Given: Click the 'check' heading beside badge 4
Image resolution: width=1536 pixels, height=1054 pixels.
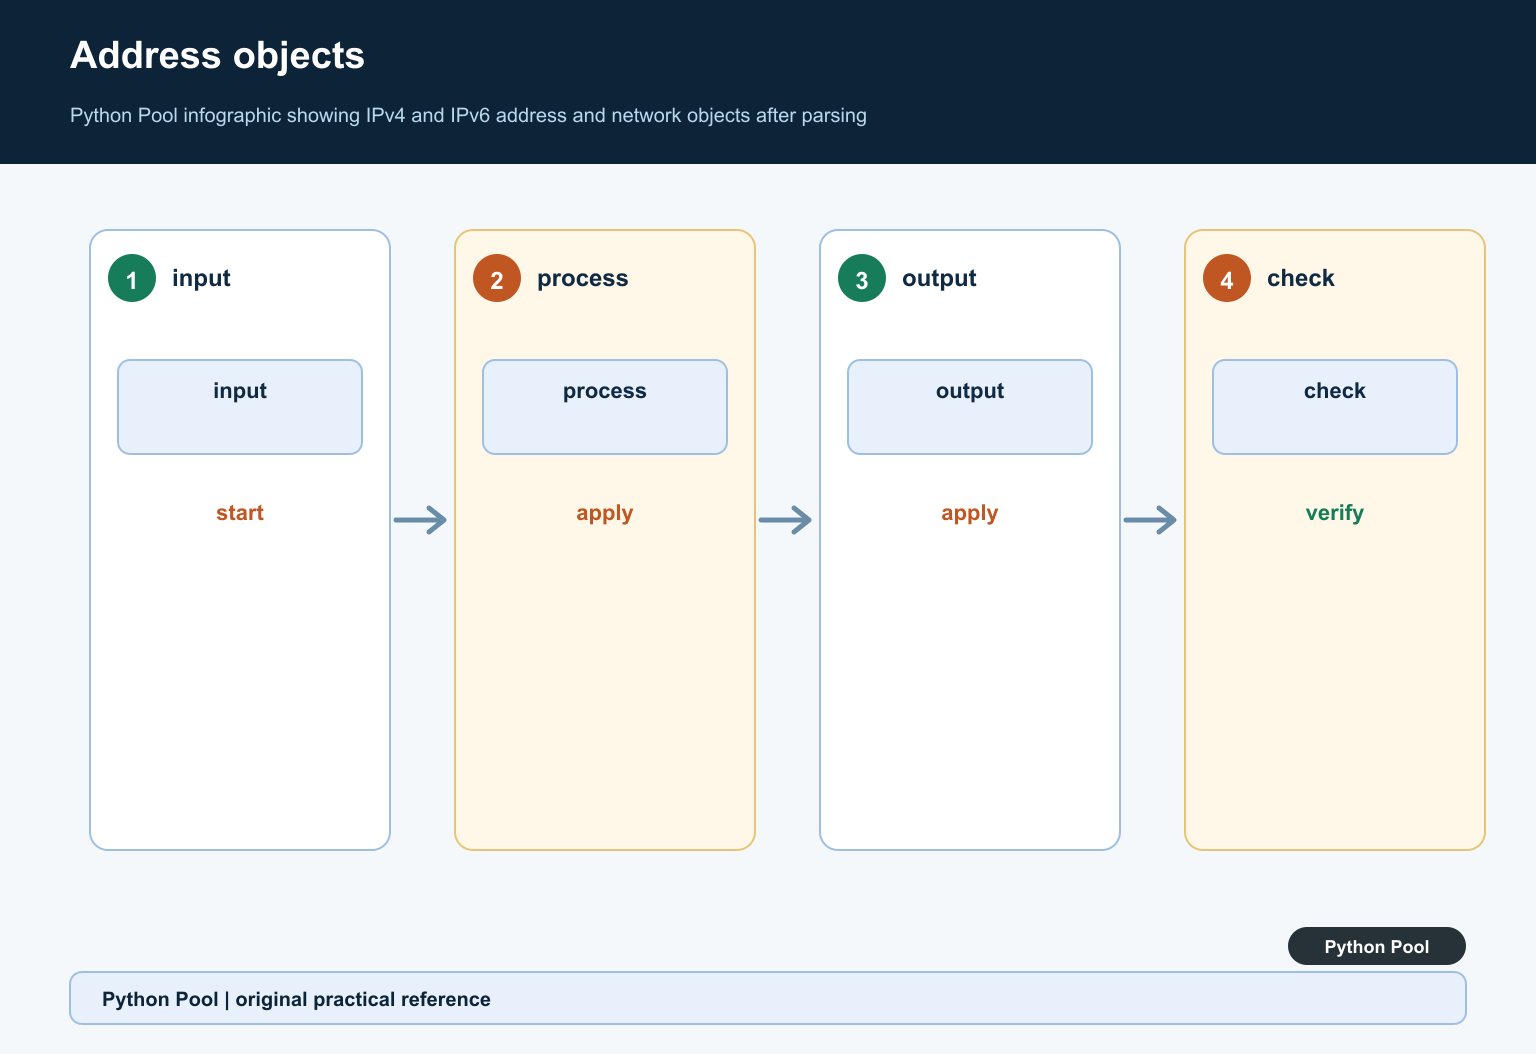Looking at the screenshot, I should pos(1301,278).
